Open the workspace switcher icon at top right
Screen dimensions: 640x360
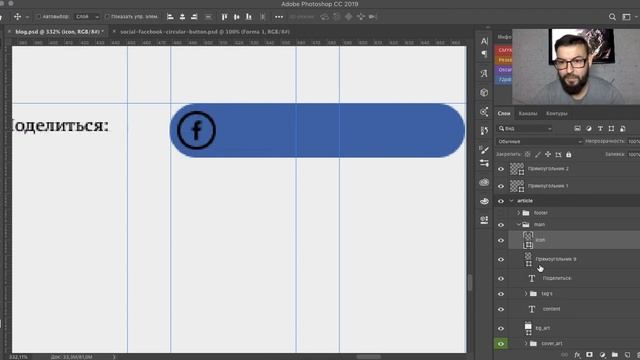[626, 17]
